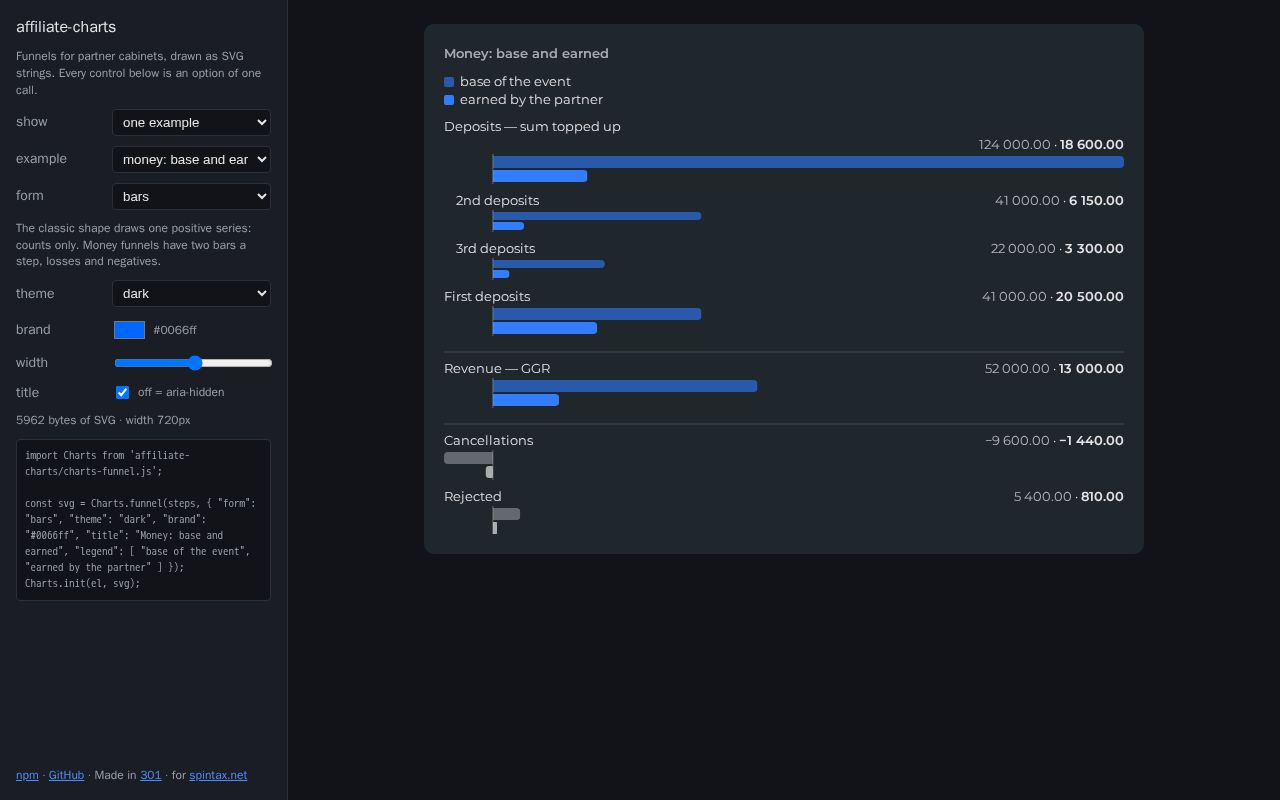Click the Deposits base bar in chart

(808, 162)
